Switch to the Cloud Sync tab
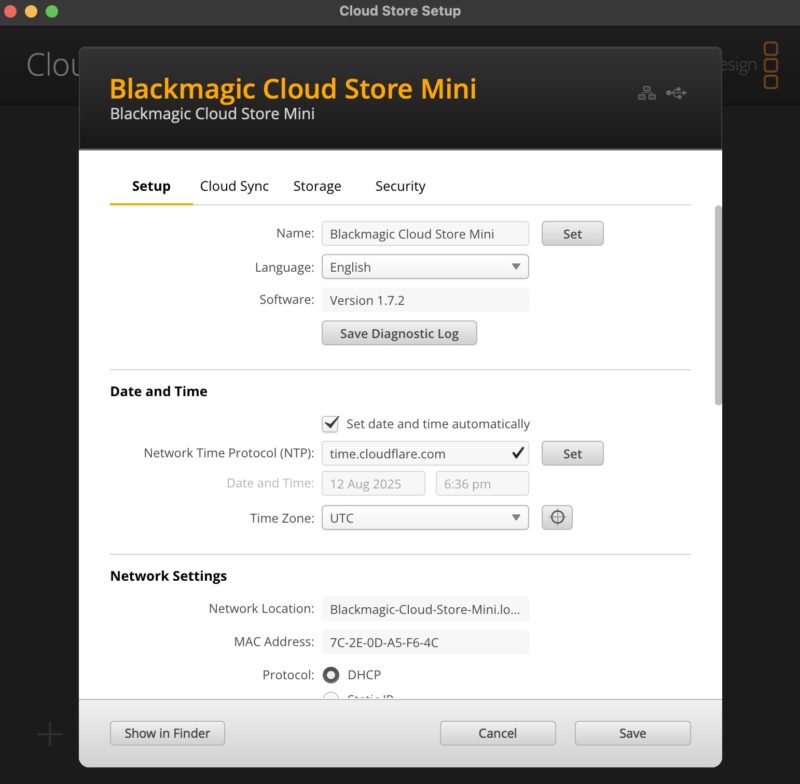The height and width of the screenshot is (784, 800). click(x=234, y=186)
